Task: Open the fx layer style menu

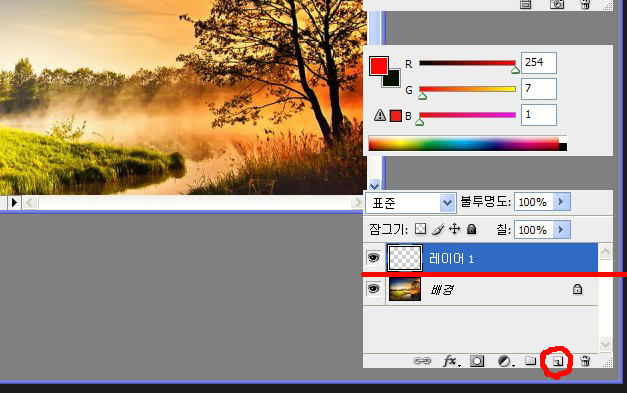Action: (x=451, y=361)
